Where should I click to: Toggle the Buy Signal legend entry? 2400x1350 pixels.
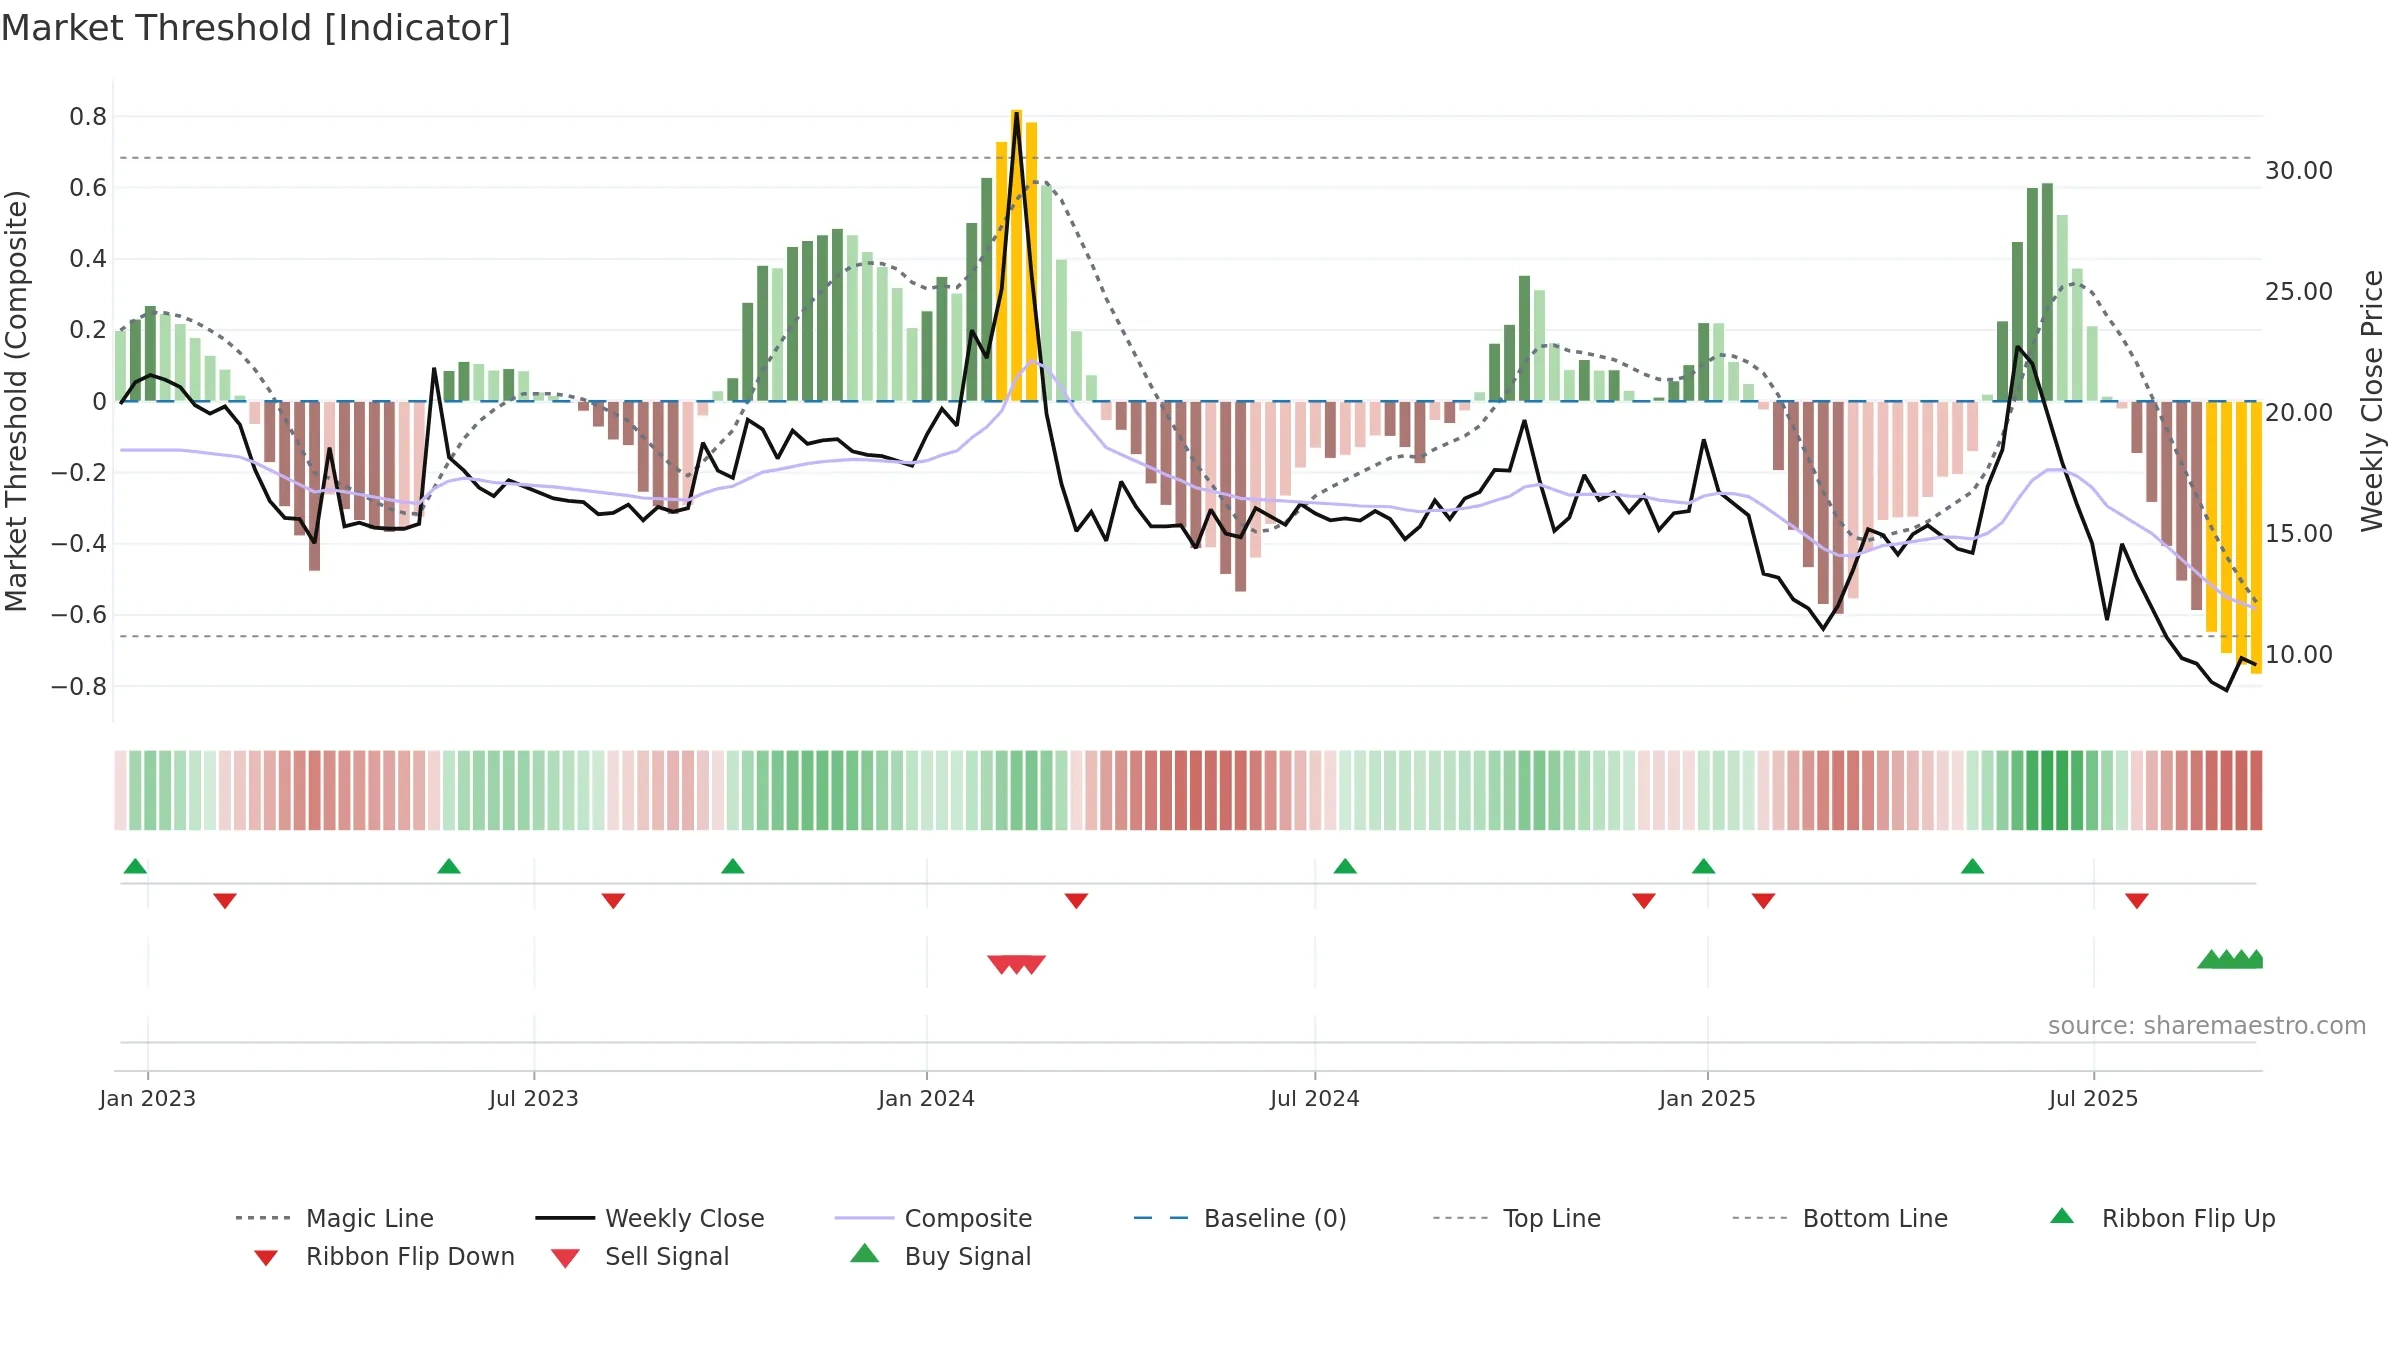click(x=940, y=1256)
